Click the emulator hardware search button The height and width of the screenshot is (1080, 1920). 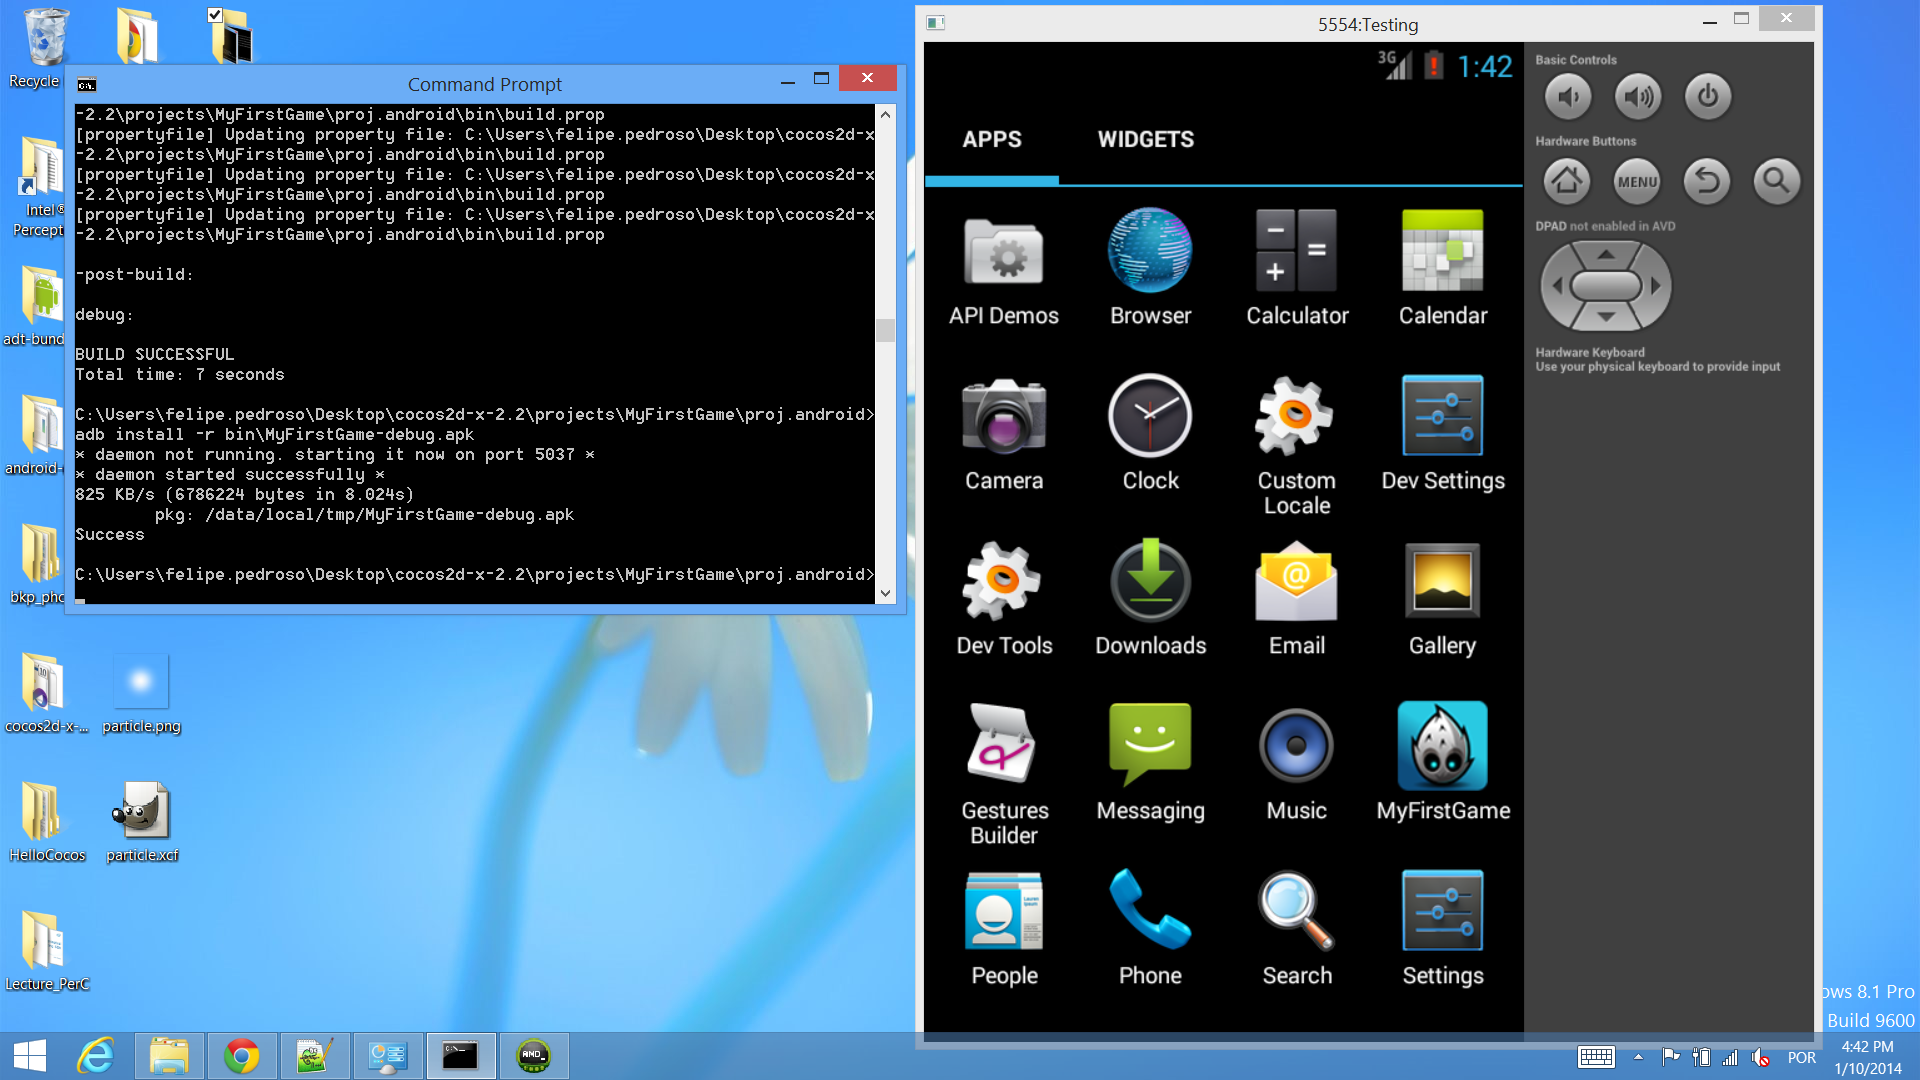[x=1776, y=181]
